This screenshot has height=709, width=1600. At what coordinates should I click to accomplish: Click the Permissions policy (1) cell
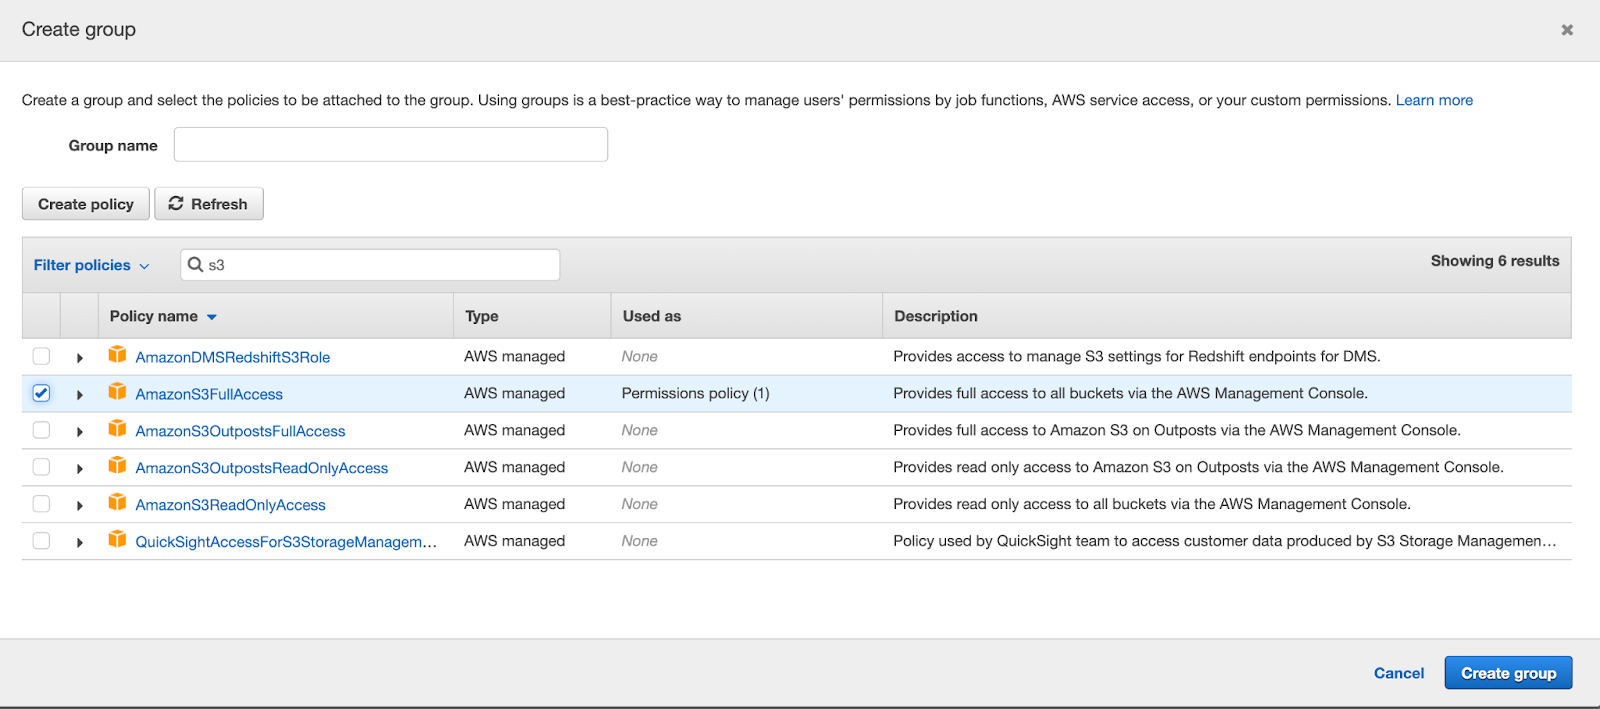click(695, 393)
